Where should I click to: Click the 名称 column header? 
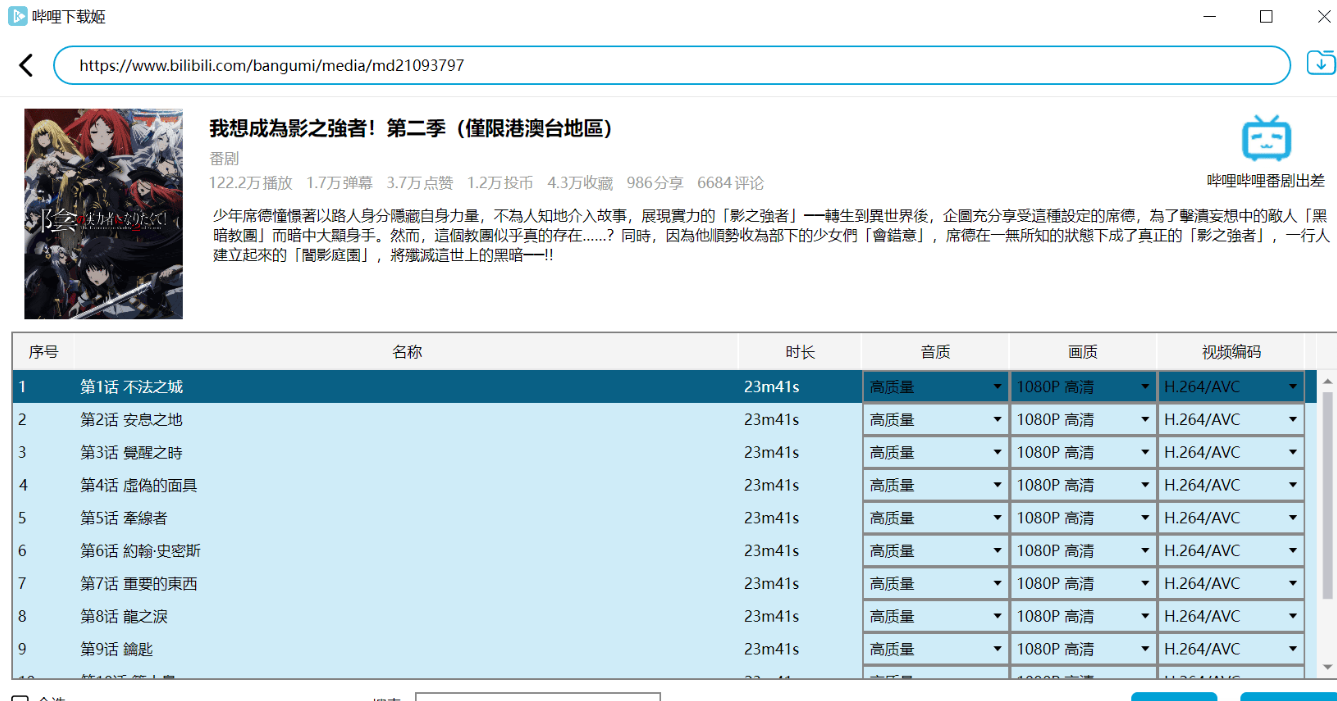coord(406,352)
